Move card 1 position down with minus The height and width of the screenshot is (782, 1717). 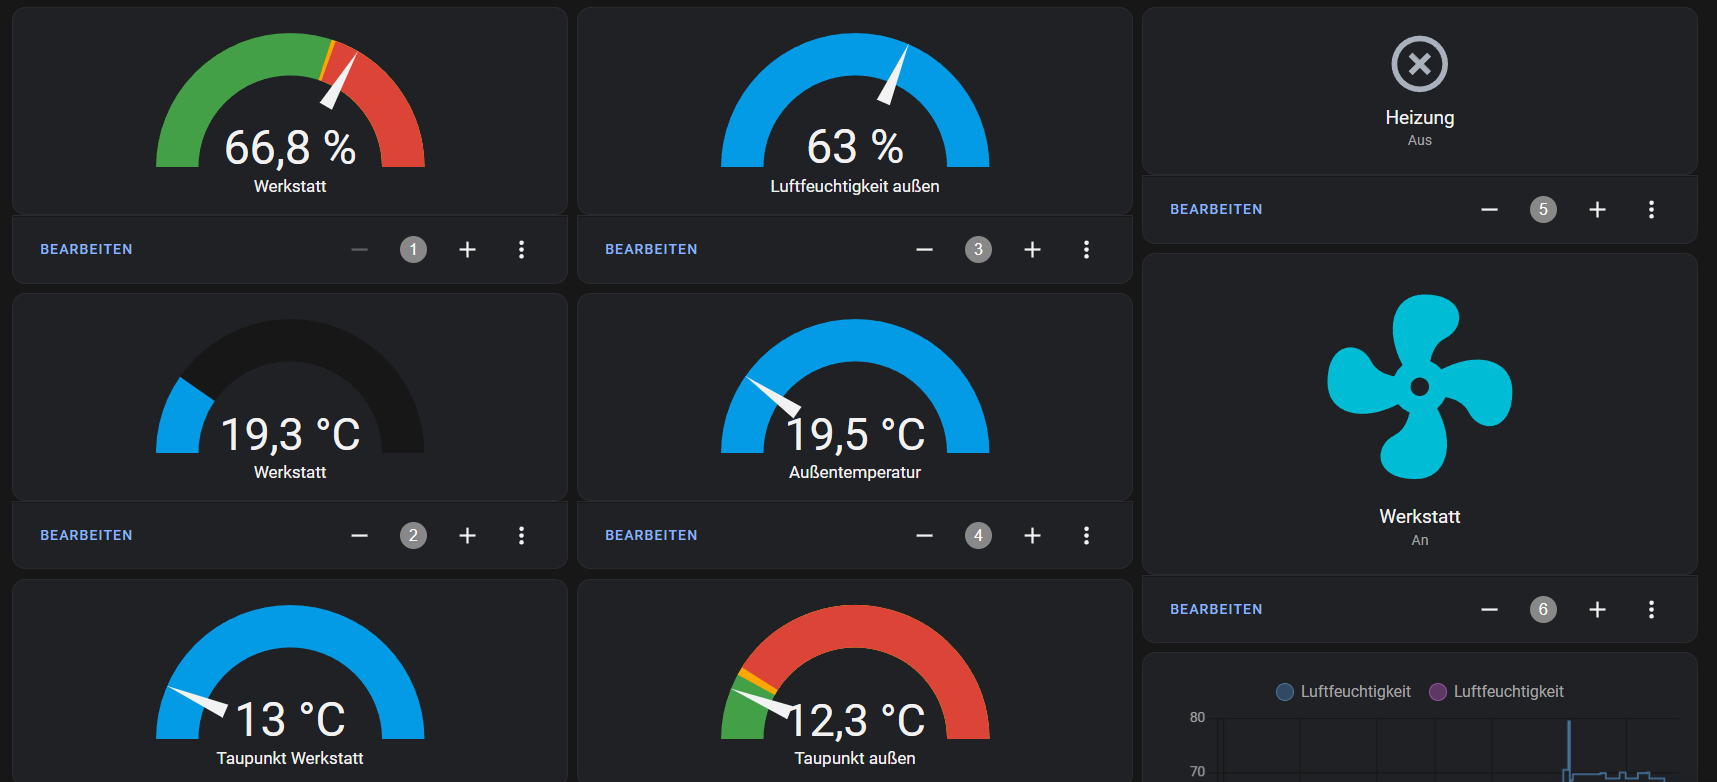(x=360, y=249)
